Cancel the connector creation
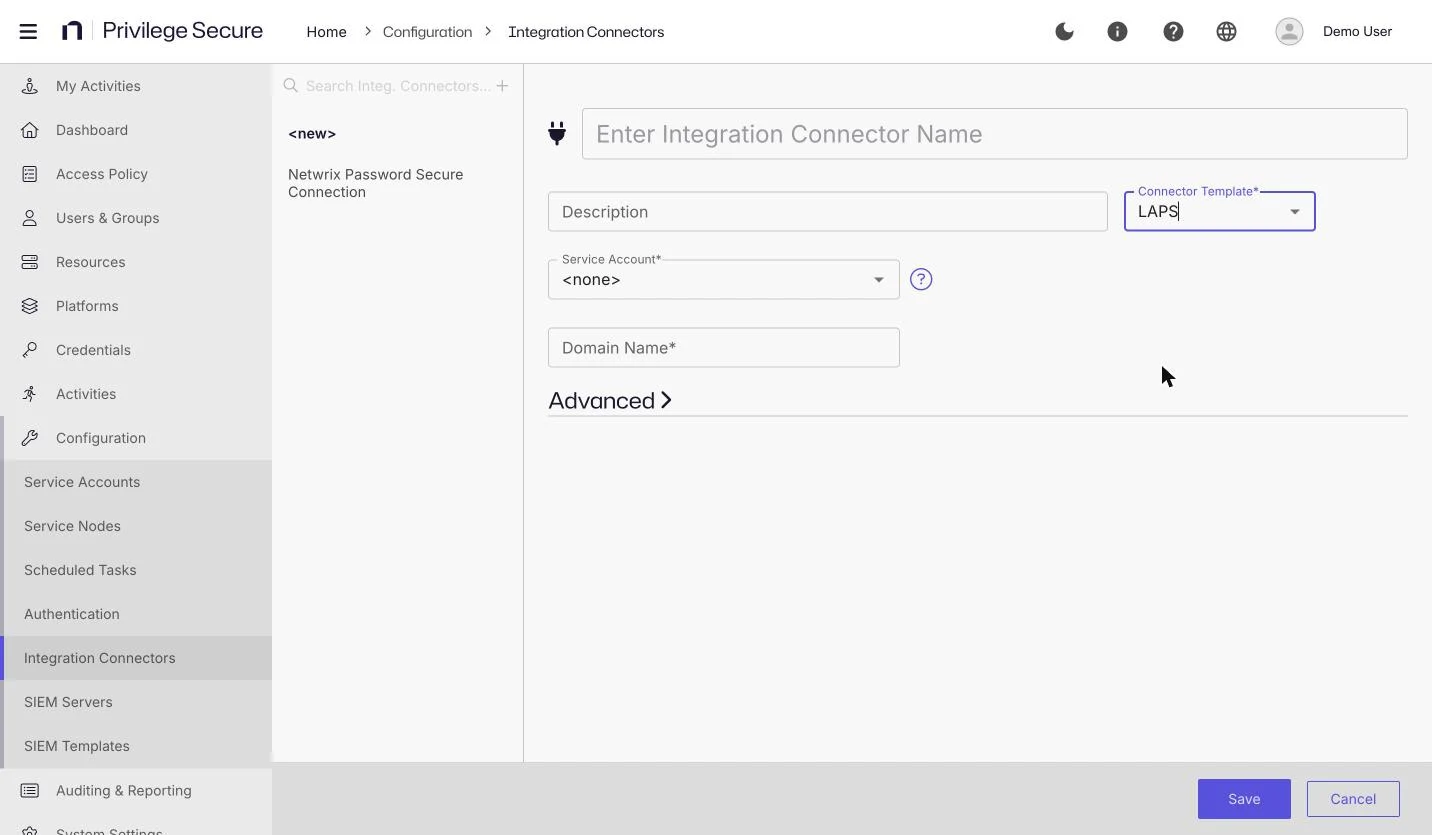This screenshot has height=835, width=1432. tap(1353, 799)
